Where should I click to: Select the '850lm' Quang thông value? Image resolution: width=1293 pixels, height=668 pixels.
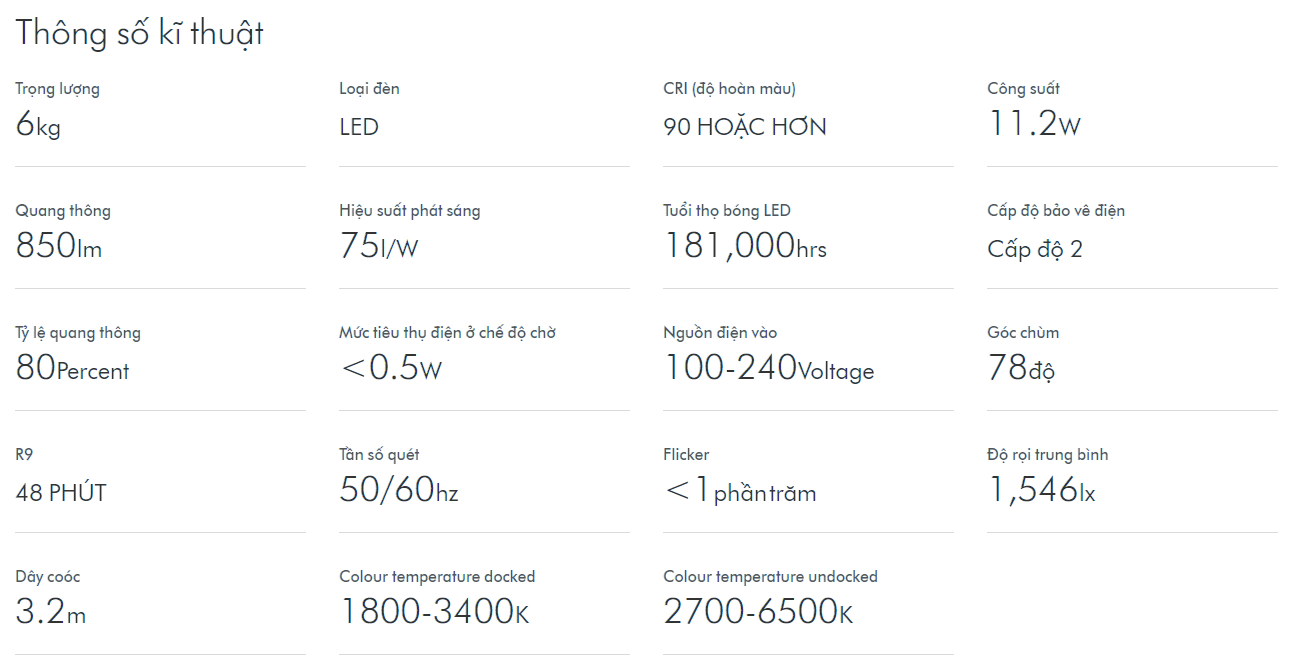pyautogui.click(x=59, y=247)
